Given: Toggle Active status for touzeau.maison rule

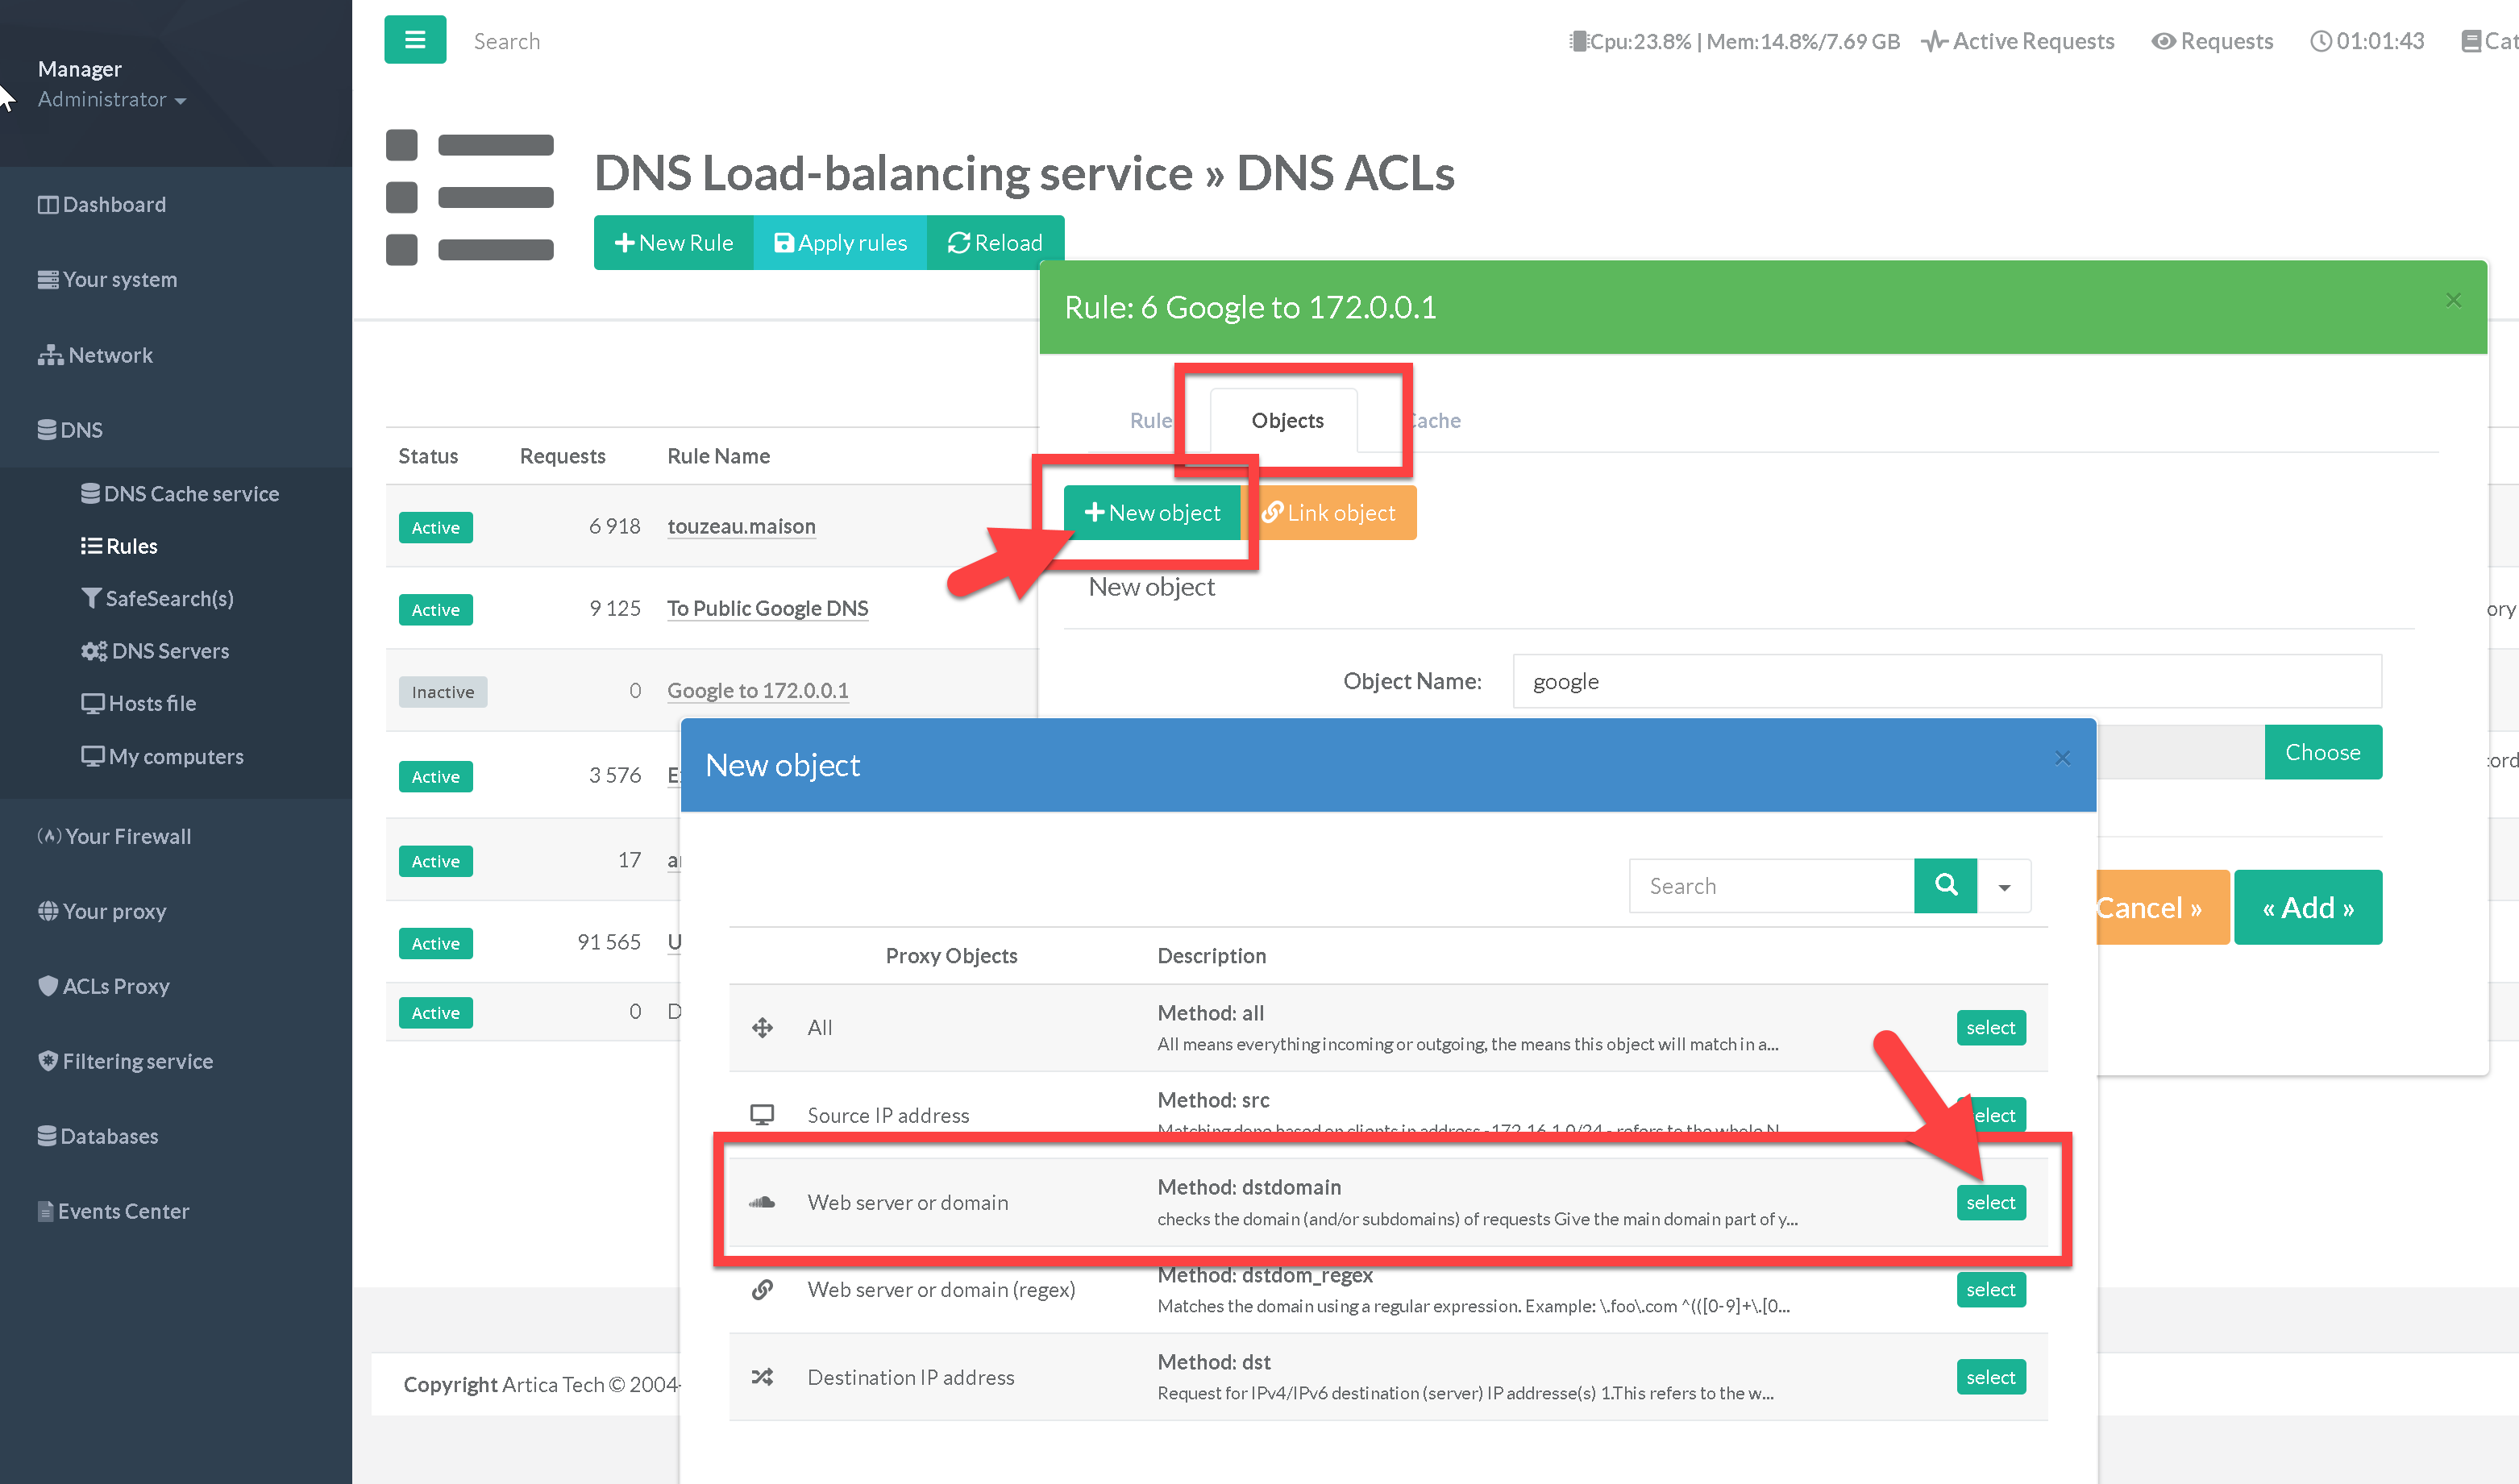Looking at the screenshot, I should (x=435, y=527).
